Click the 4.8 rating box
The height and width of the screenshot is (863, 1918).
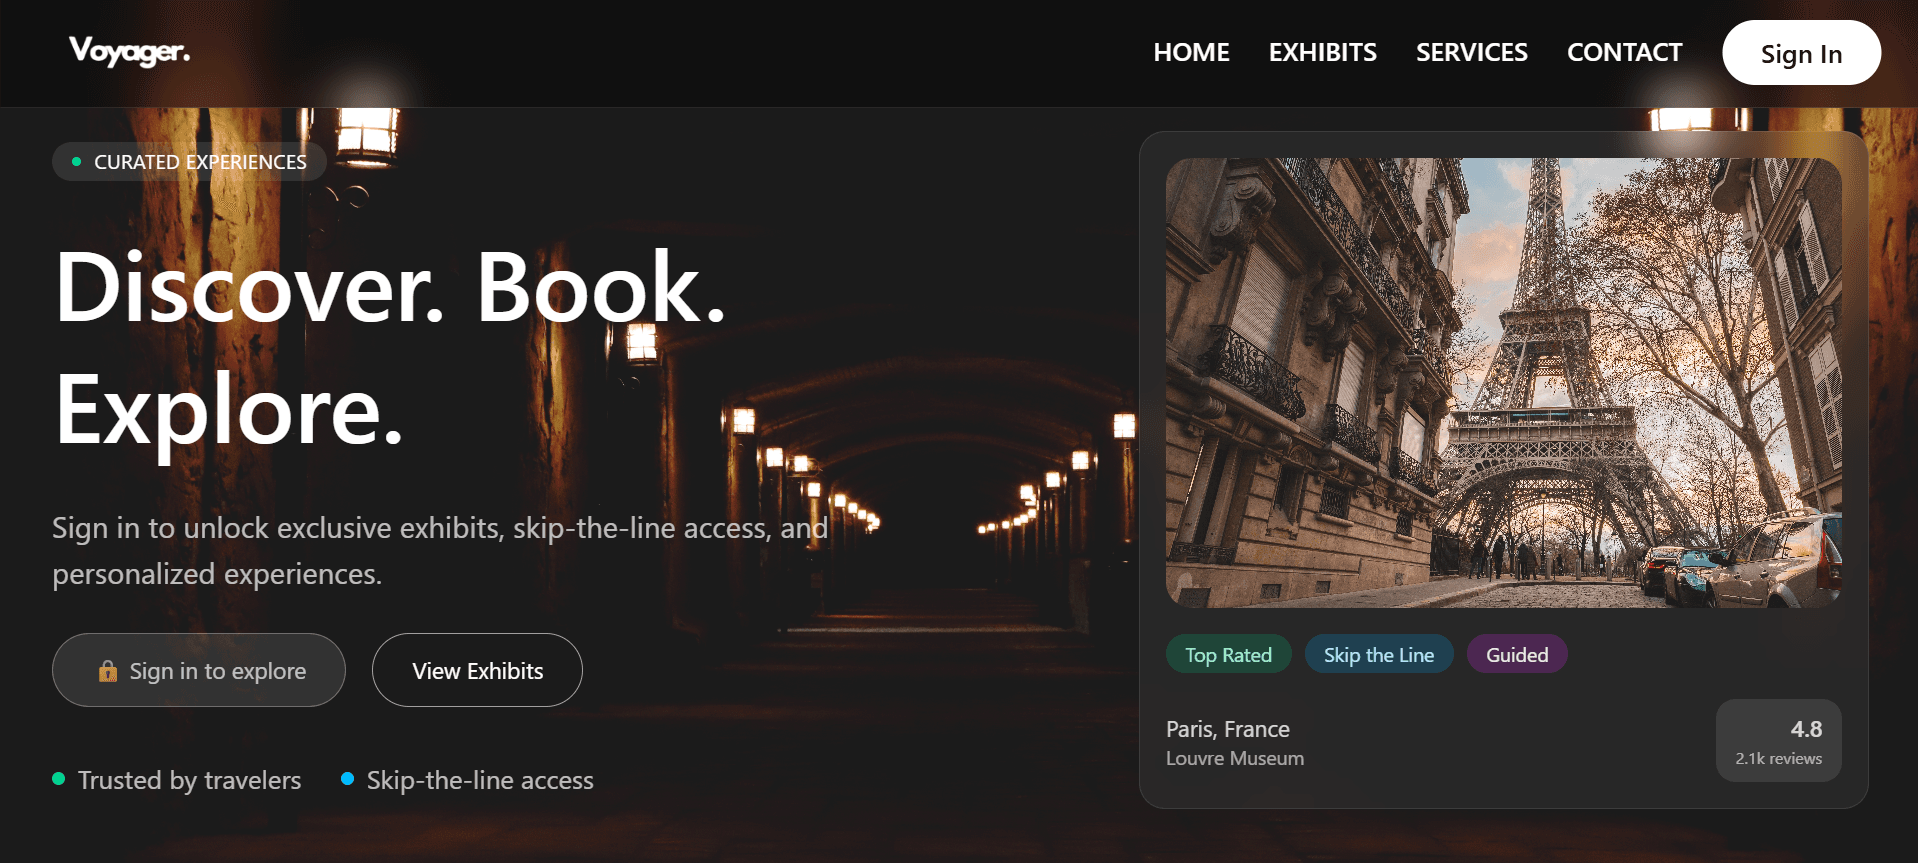click(x=1778, y=740)
